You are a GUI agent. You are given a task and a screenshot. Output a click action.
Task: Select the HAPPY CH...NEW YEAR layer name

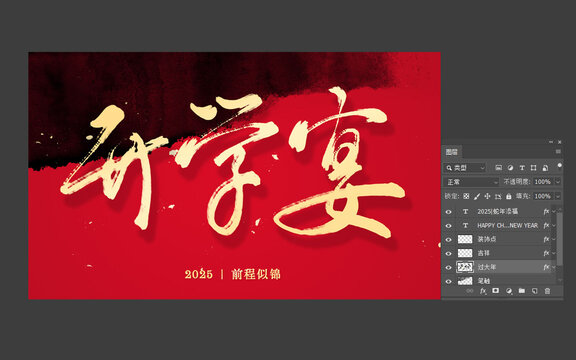[x=508, y=226]
